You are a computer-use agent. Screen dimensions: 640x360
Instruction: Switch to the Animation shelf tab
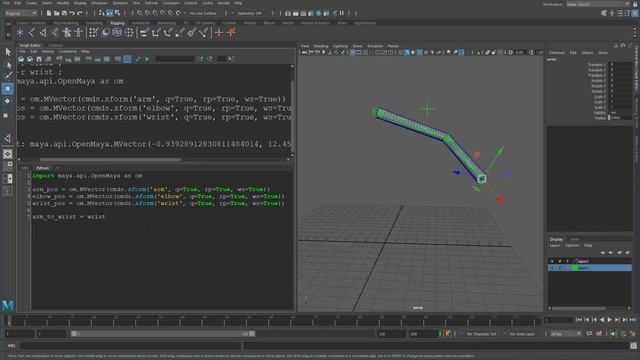(141, 23)
